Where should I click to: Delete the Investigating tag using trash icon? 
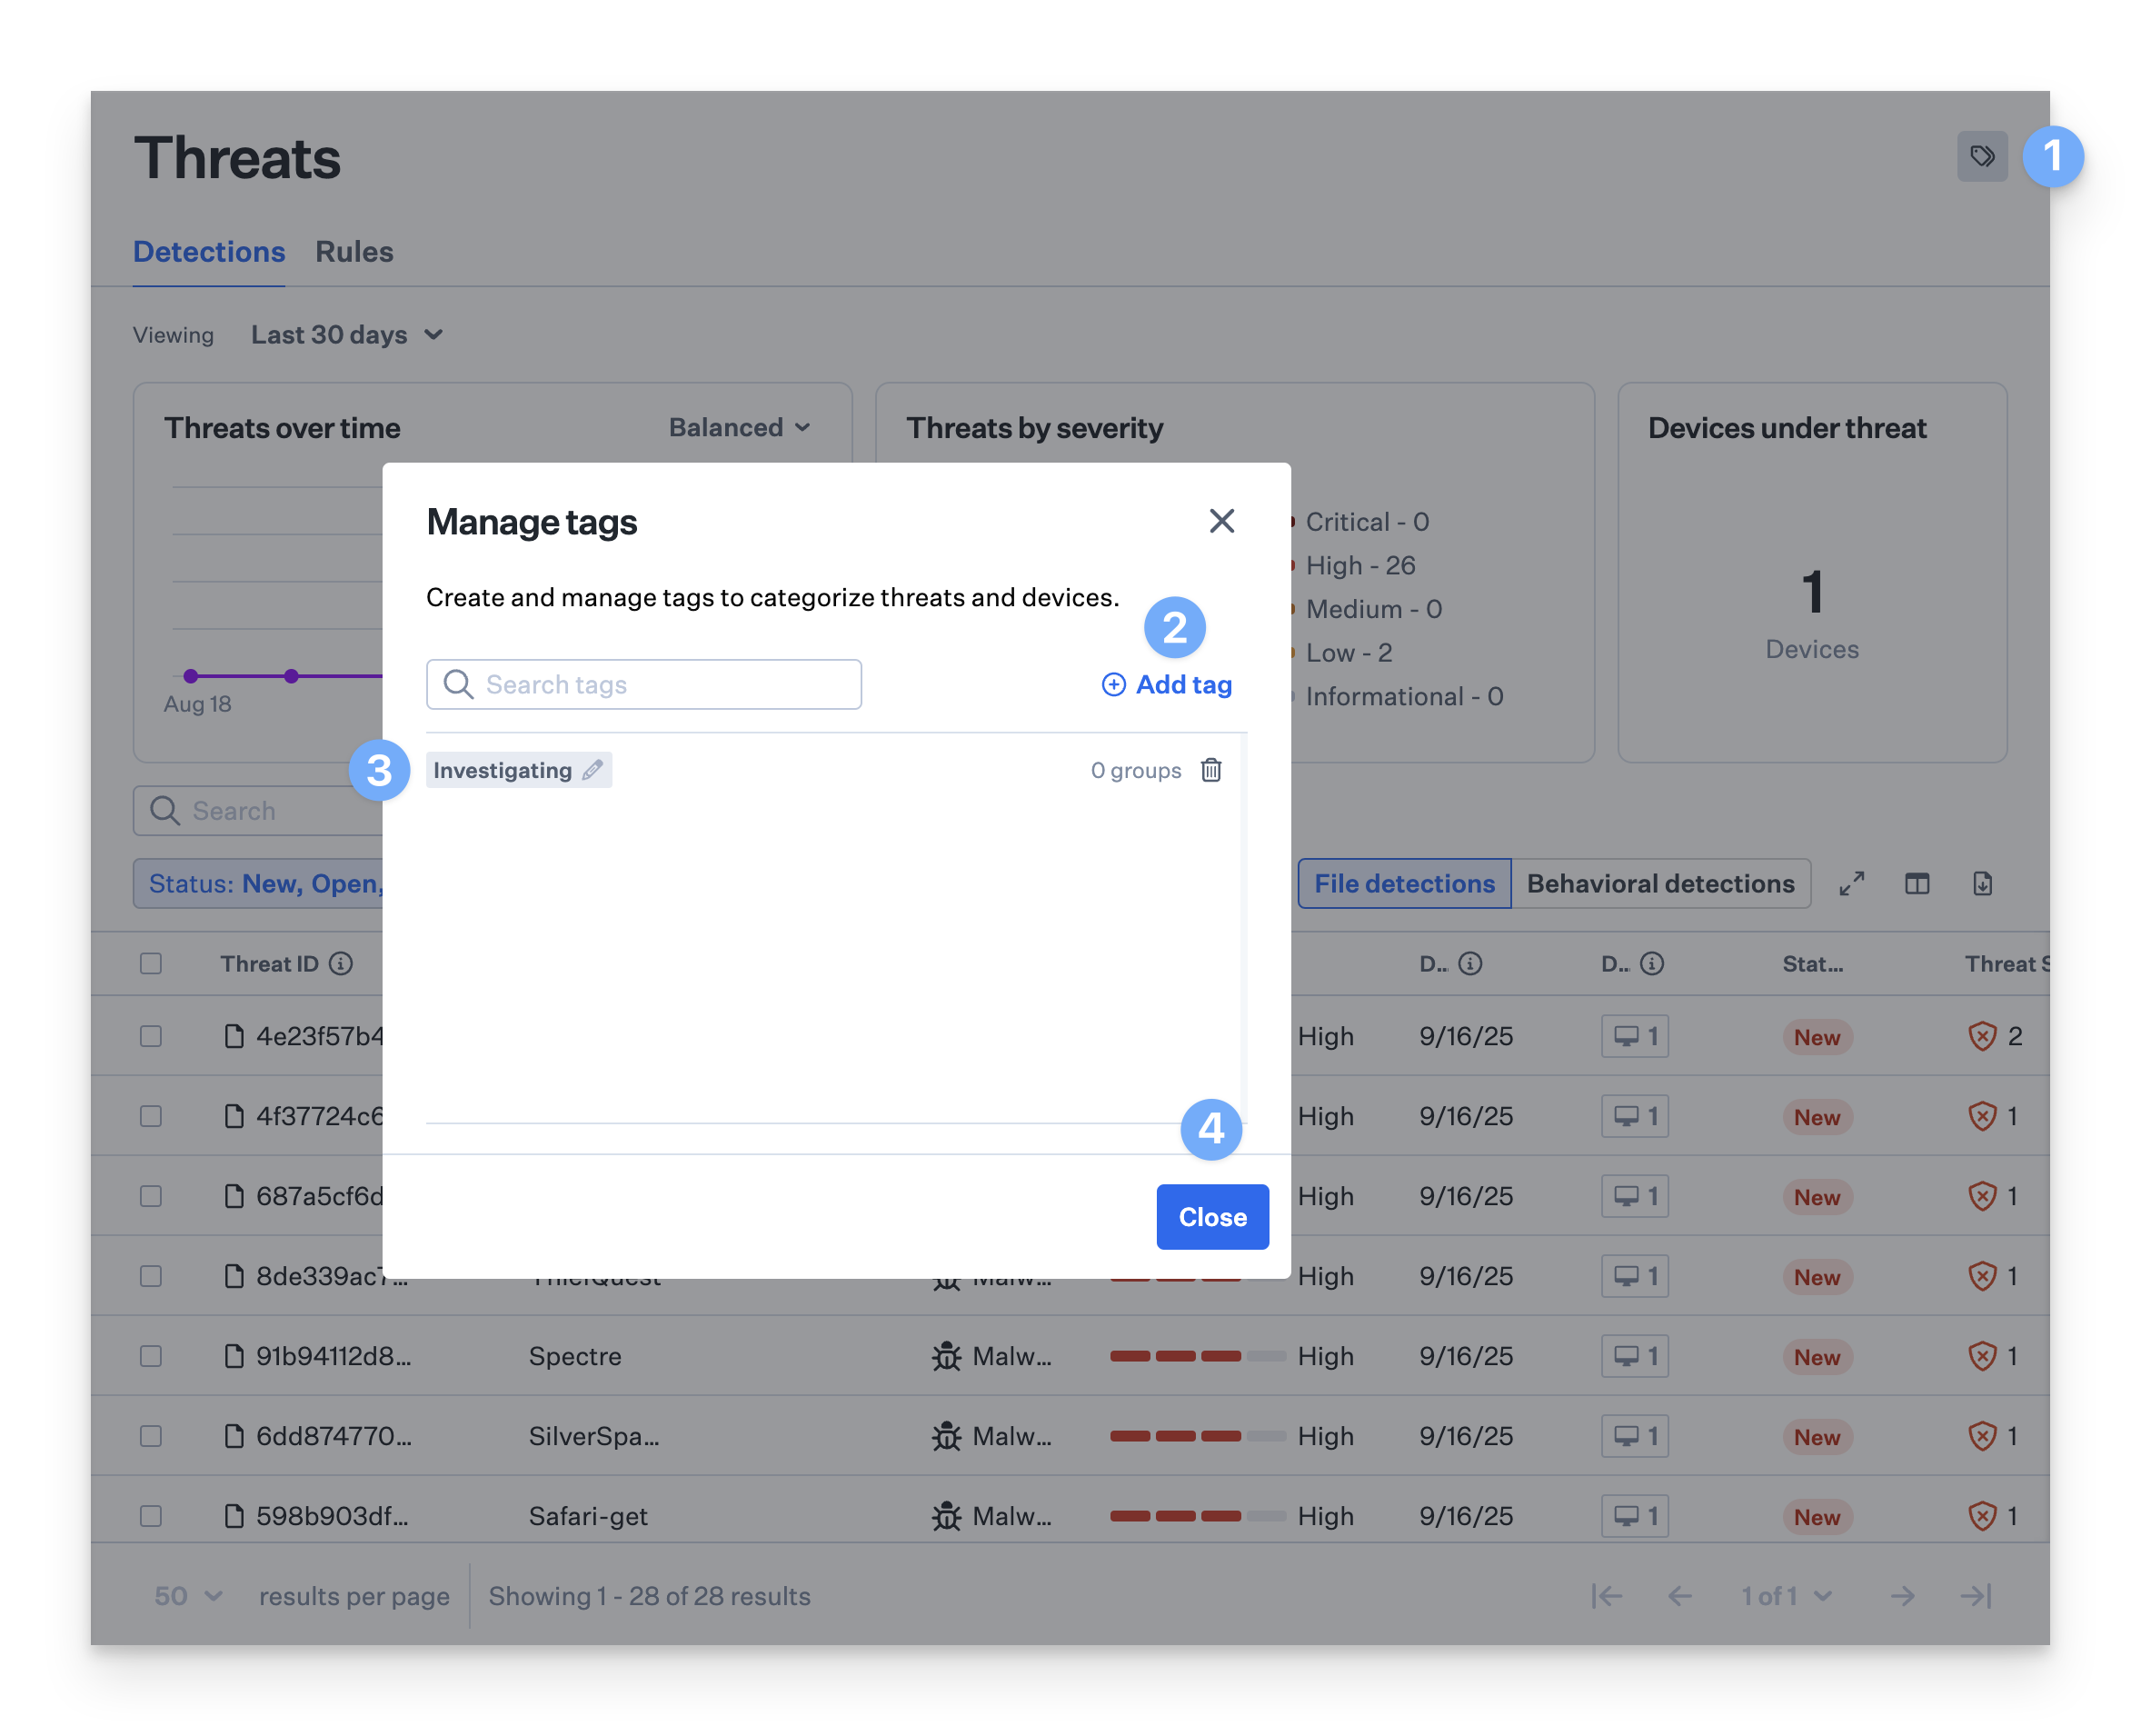click(x=1211, y=770)
